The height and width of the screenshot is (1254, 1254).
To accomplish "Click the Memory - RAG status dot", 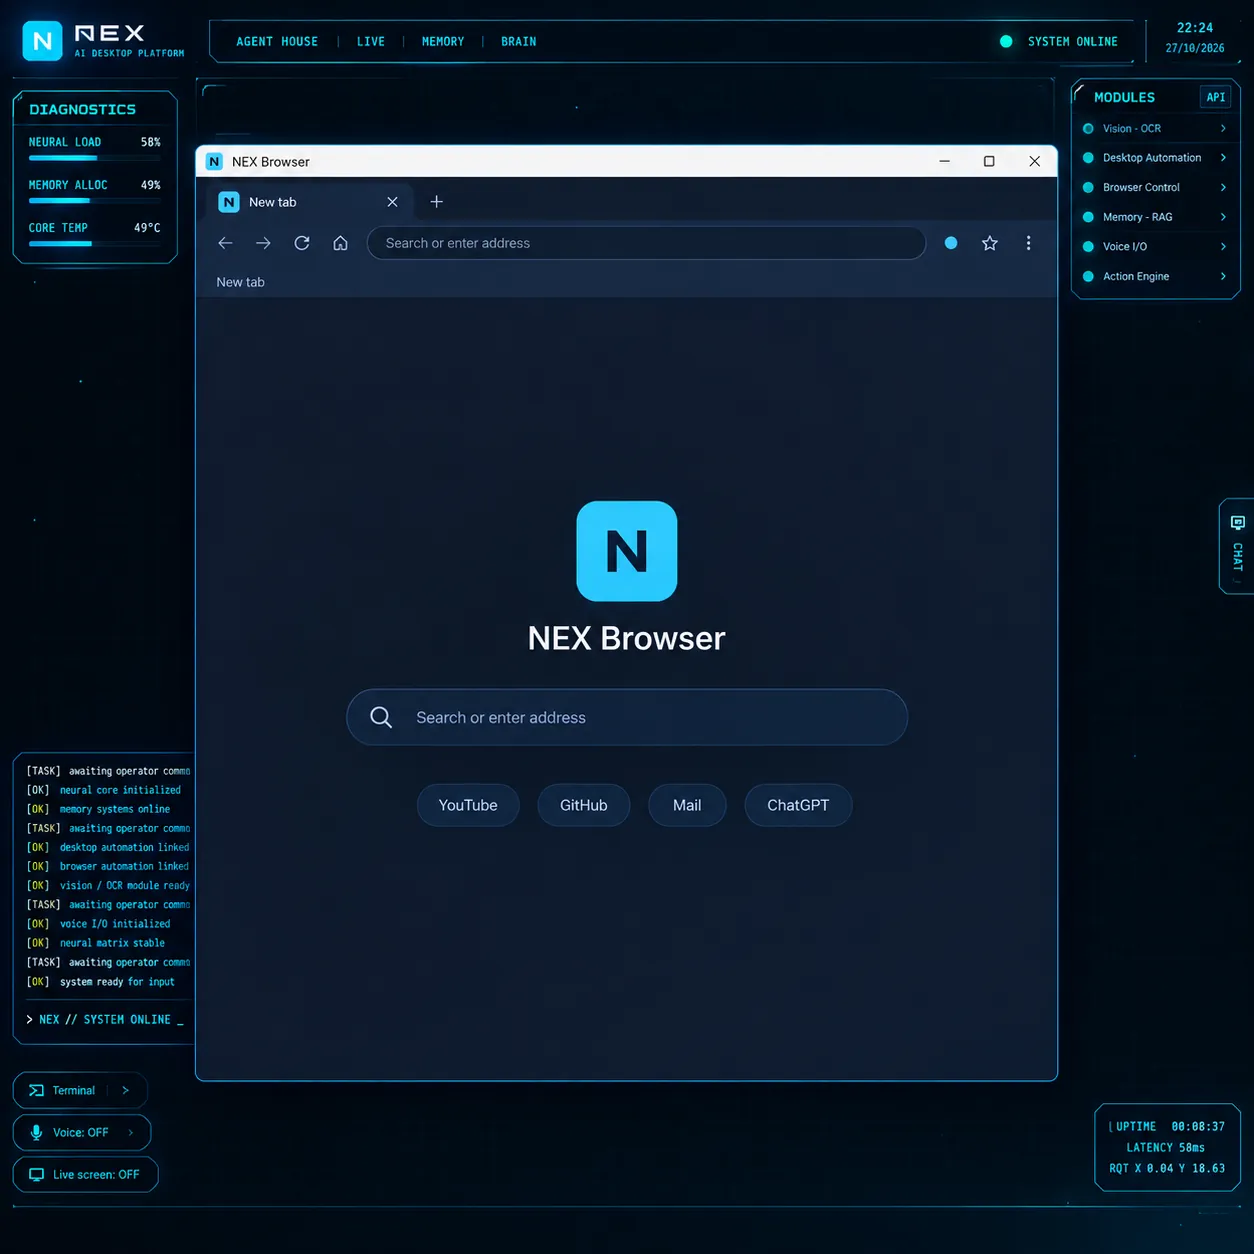I will [x=1088, y=217].
